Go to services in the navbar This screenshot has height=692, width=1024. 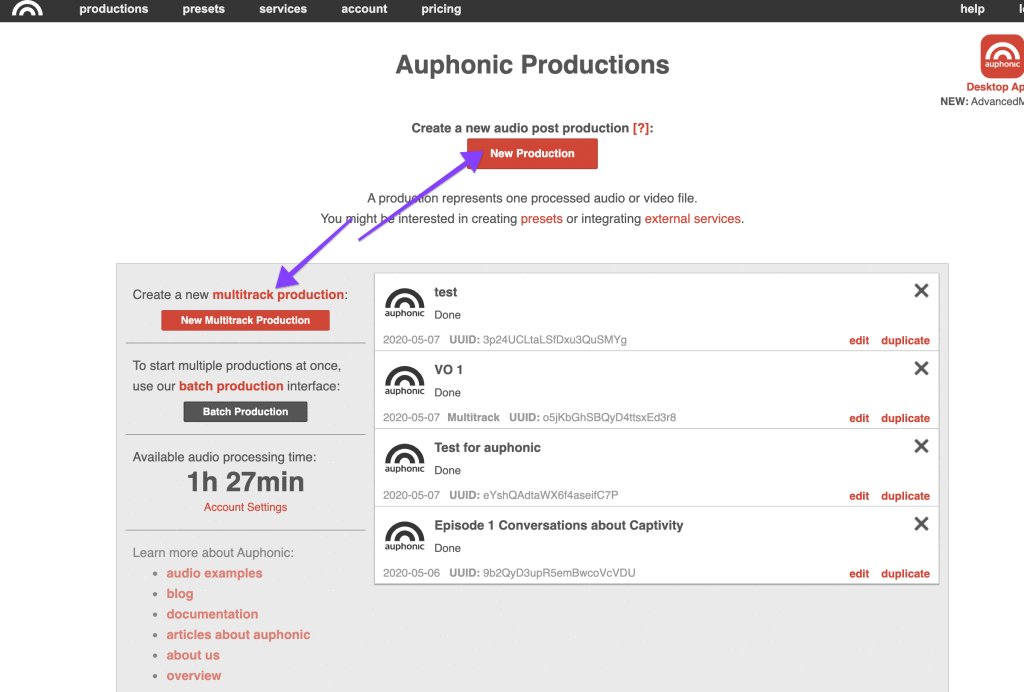point(283,9)
